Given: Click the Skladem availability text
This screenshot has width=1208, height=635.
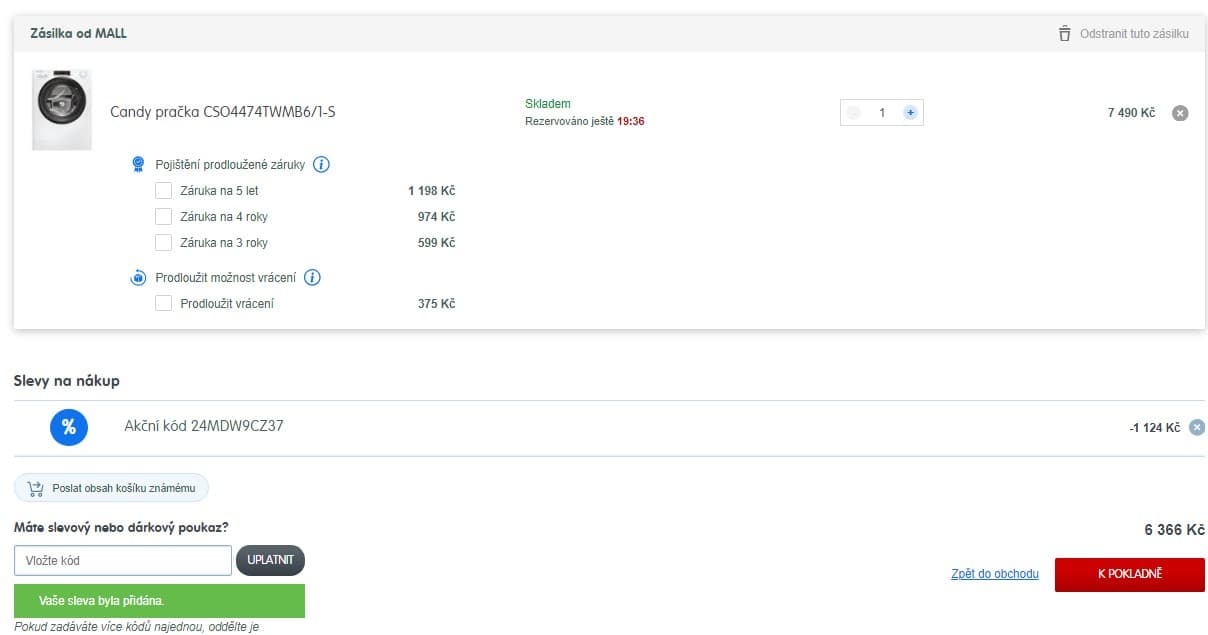Looking at the screenshot, I should (x=548, y=104).
